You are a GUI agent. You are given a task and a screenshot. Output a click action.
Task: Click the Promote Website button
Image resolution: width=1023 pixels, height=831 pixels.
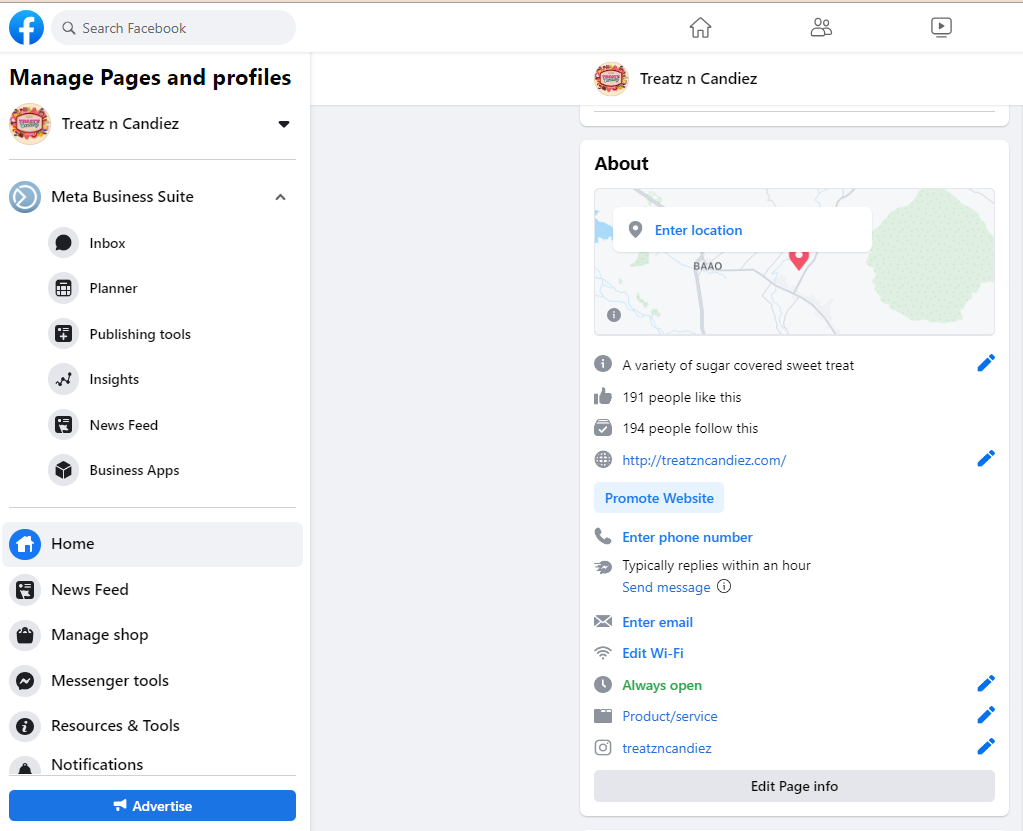pos(659,498)
